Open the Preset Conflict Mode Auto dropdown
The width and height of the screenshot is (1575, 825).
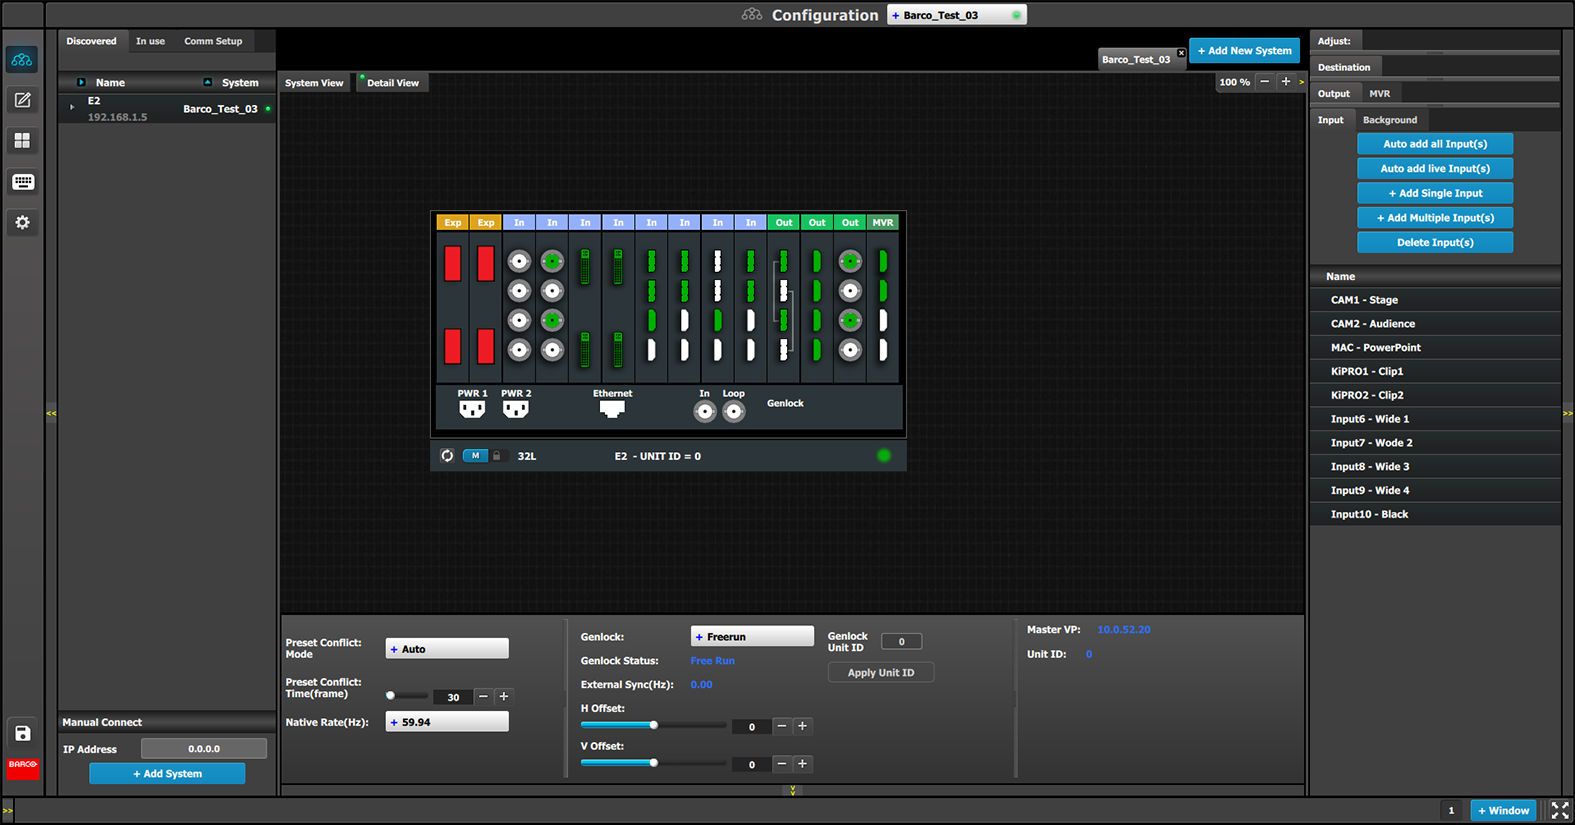pyautogui.click(x=447, y=649)
